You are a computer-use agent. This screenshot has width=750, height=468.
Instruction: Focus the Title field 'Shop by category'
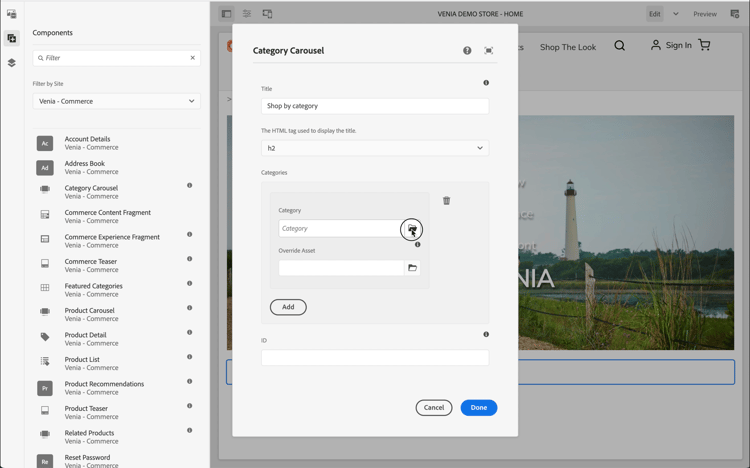[375, 106]
